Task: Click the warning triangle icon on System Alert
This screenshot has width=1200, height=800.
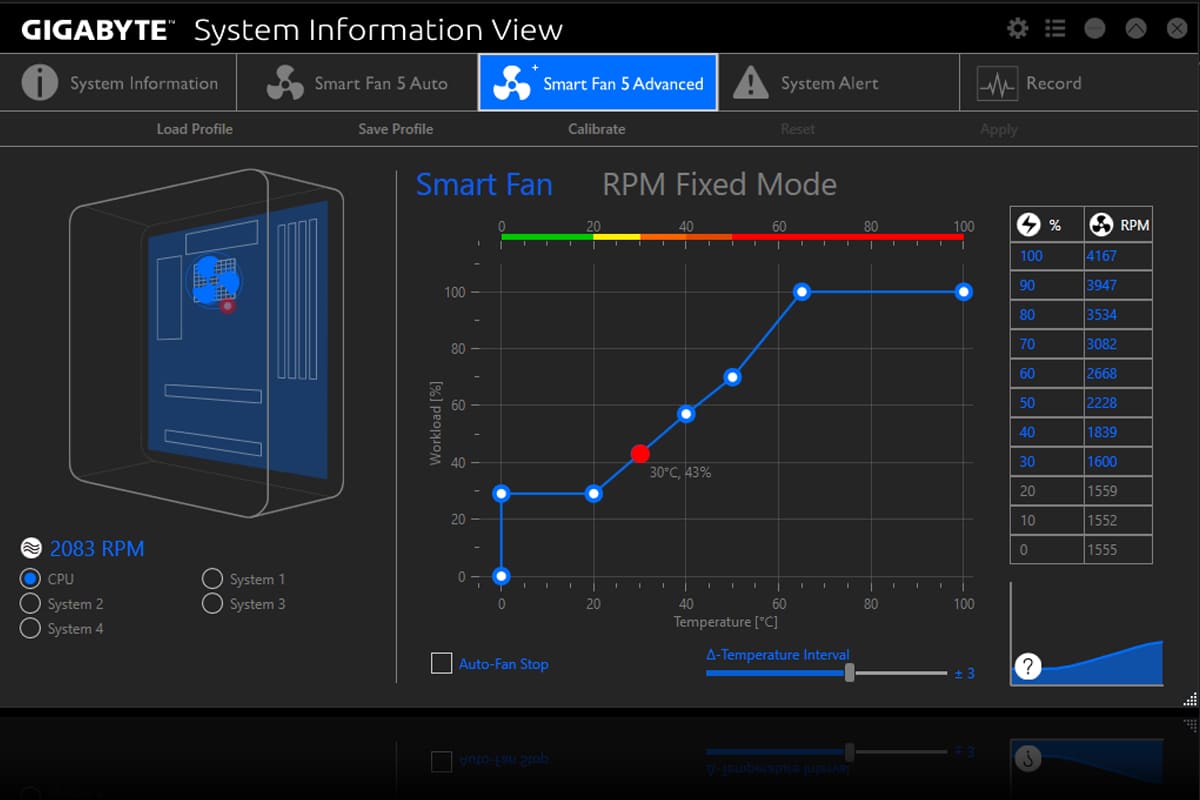Action: tap(751, 83)
